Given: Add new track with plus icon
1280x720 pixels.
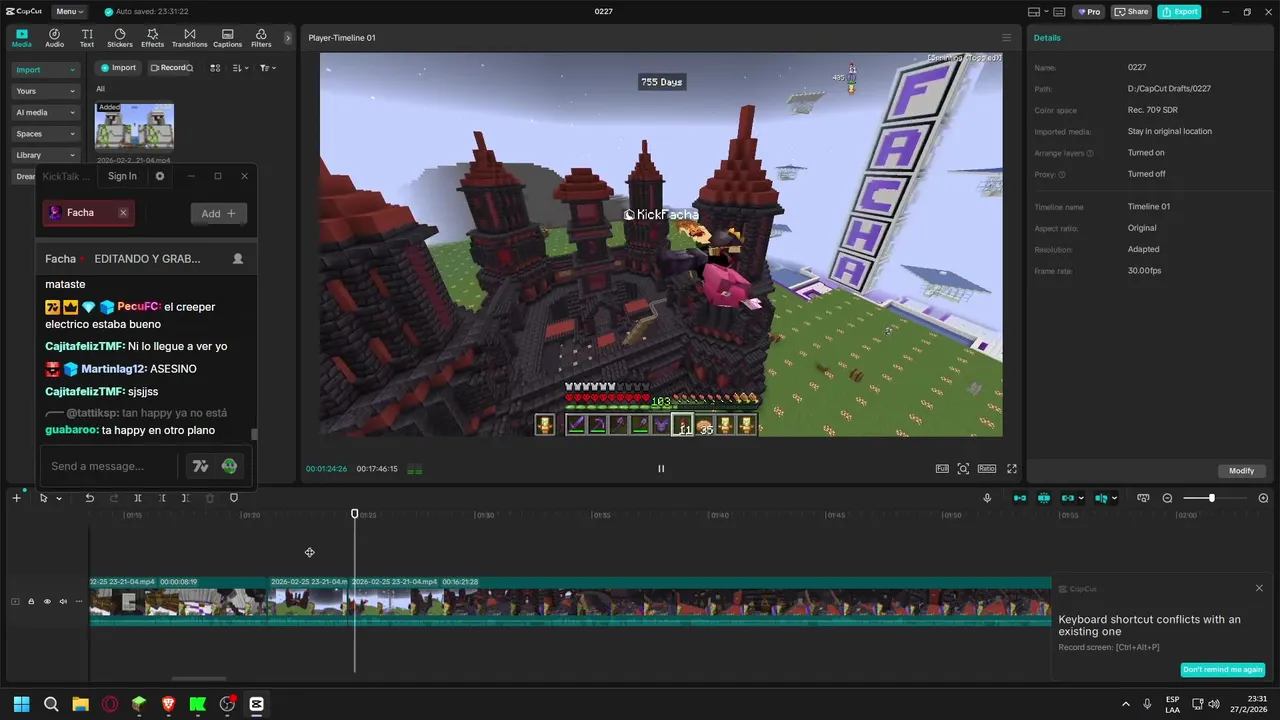Looking at the screenshot, I should click(16, 498).
